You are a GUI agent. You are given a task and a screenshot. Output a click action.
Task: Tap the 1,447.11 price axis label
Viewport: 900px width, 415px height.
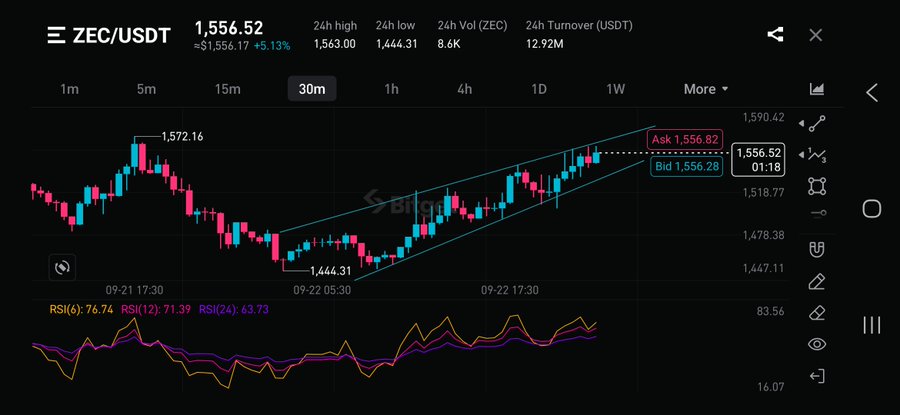click(x=763, y=268)
